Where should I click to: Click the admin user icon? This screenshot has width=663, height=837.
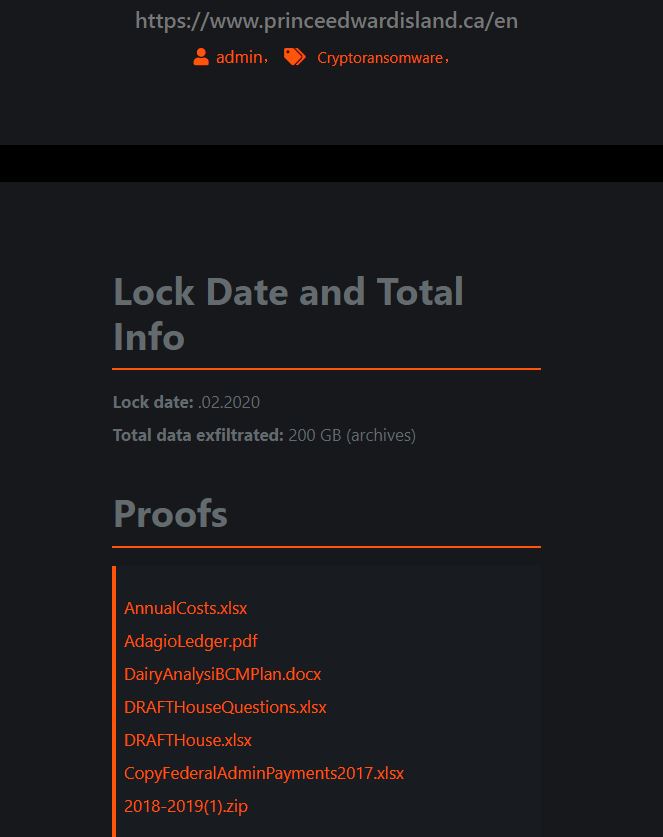click(x=201, y=57)
